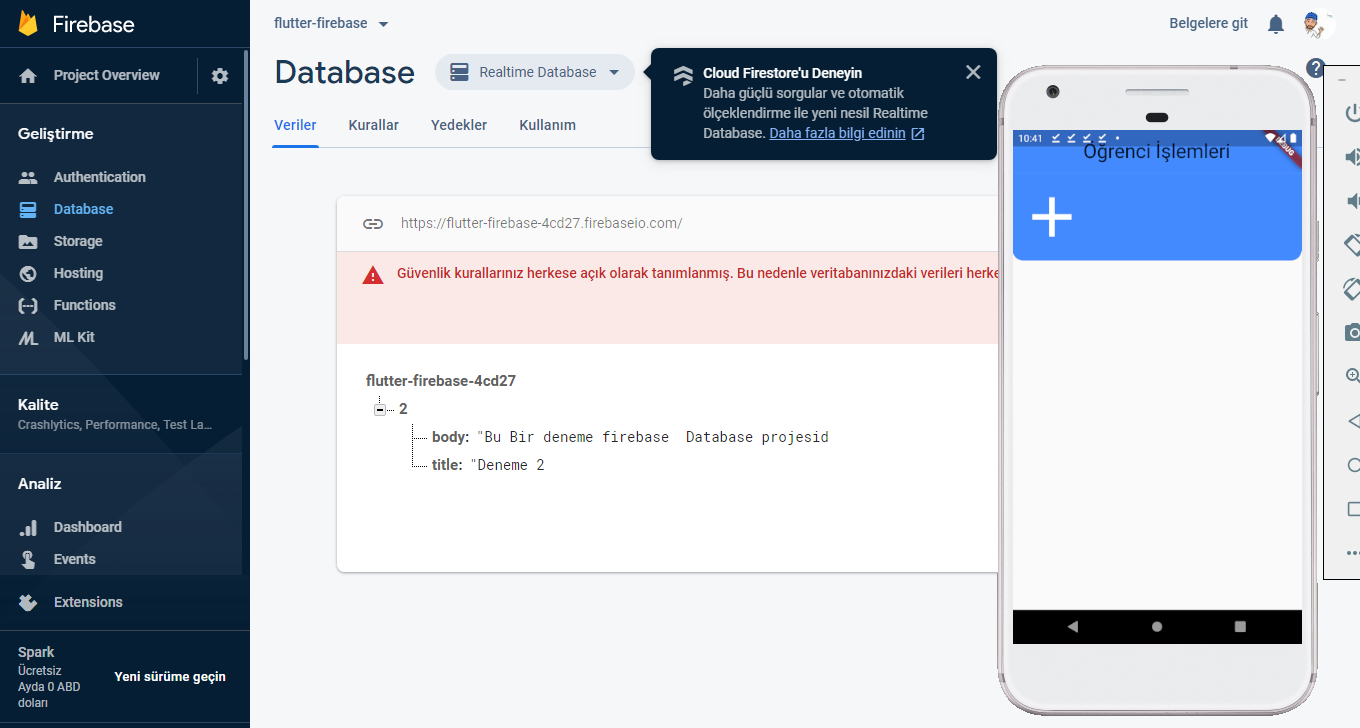Screen dimensions: 1360x728
Task: Click Project Overview label
Action: [x=107, y=75]
